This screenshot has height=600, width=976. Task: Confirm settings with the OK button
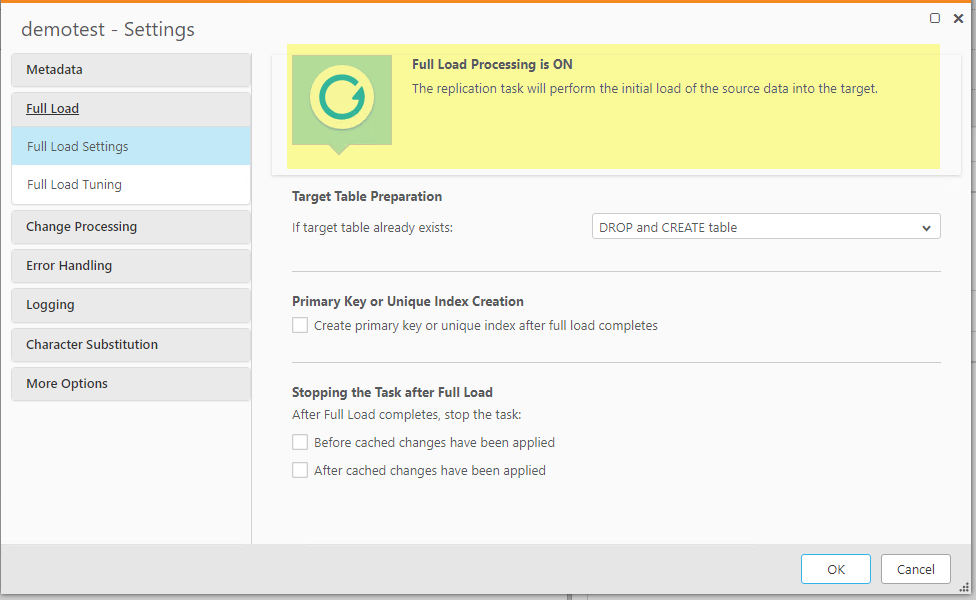tap(835, 568)
